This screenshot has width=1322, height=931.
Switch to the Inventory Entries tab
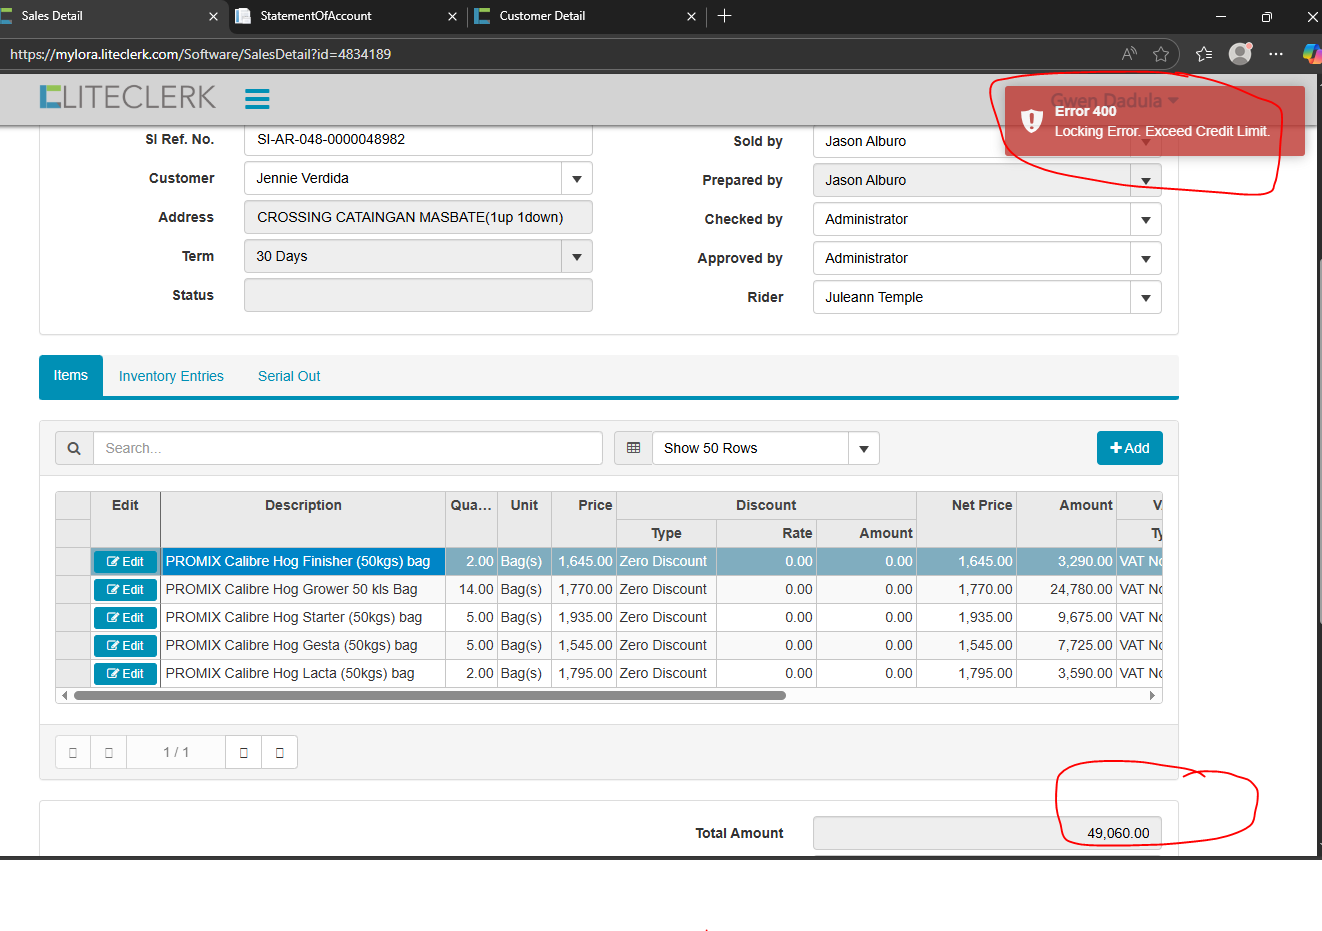pyautogui.click(x=171, y=376)
